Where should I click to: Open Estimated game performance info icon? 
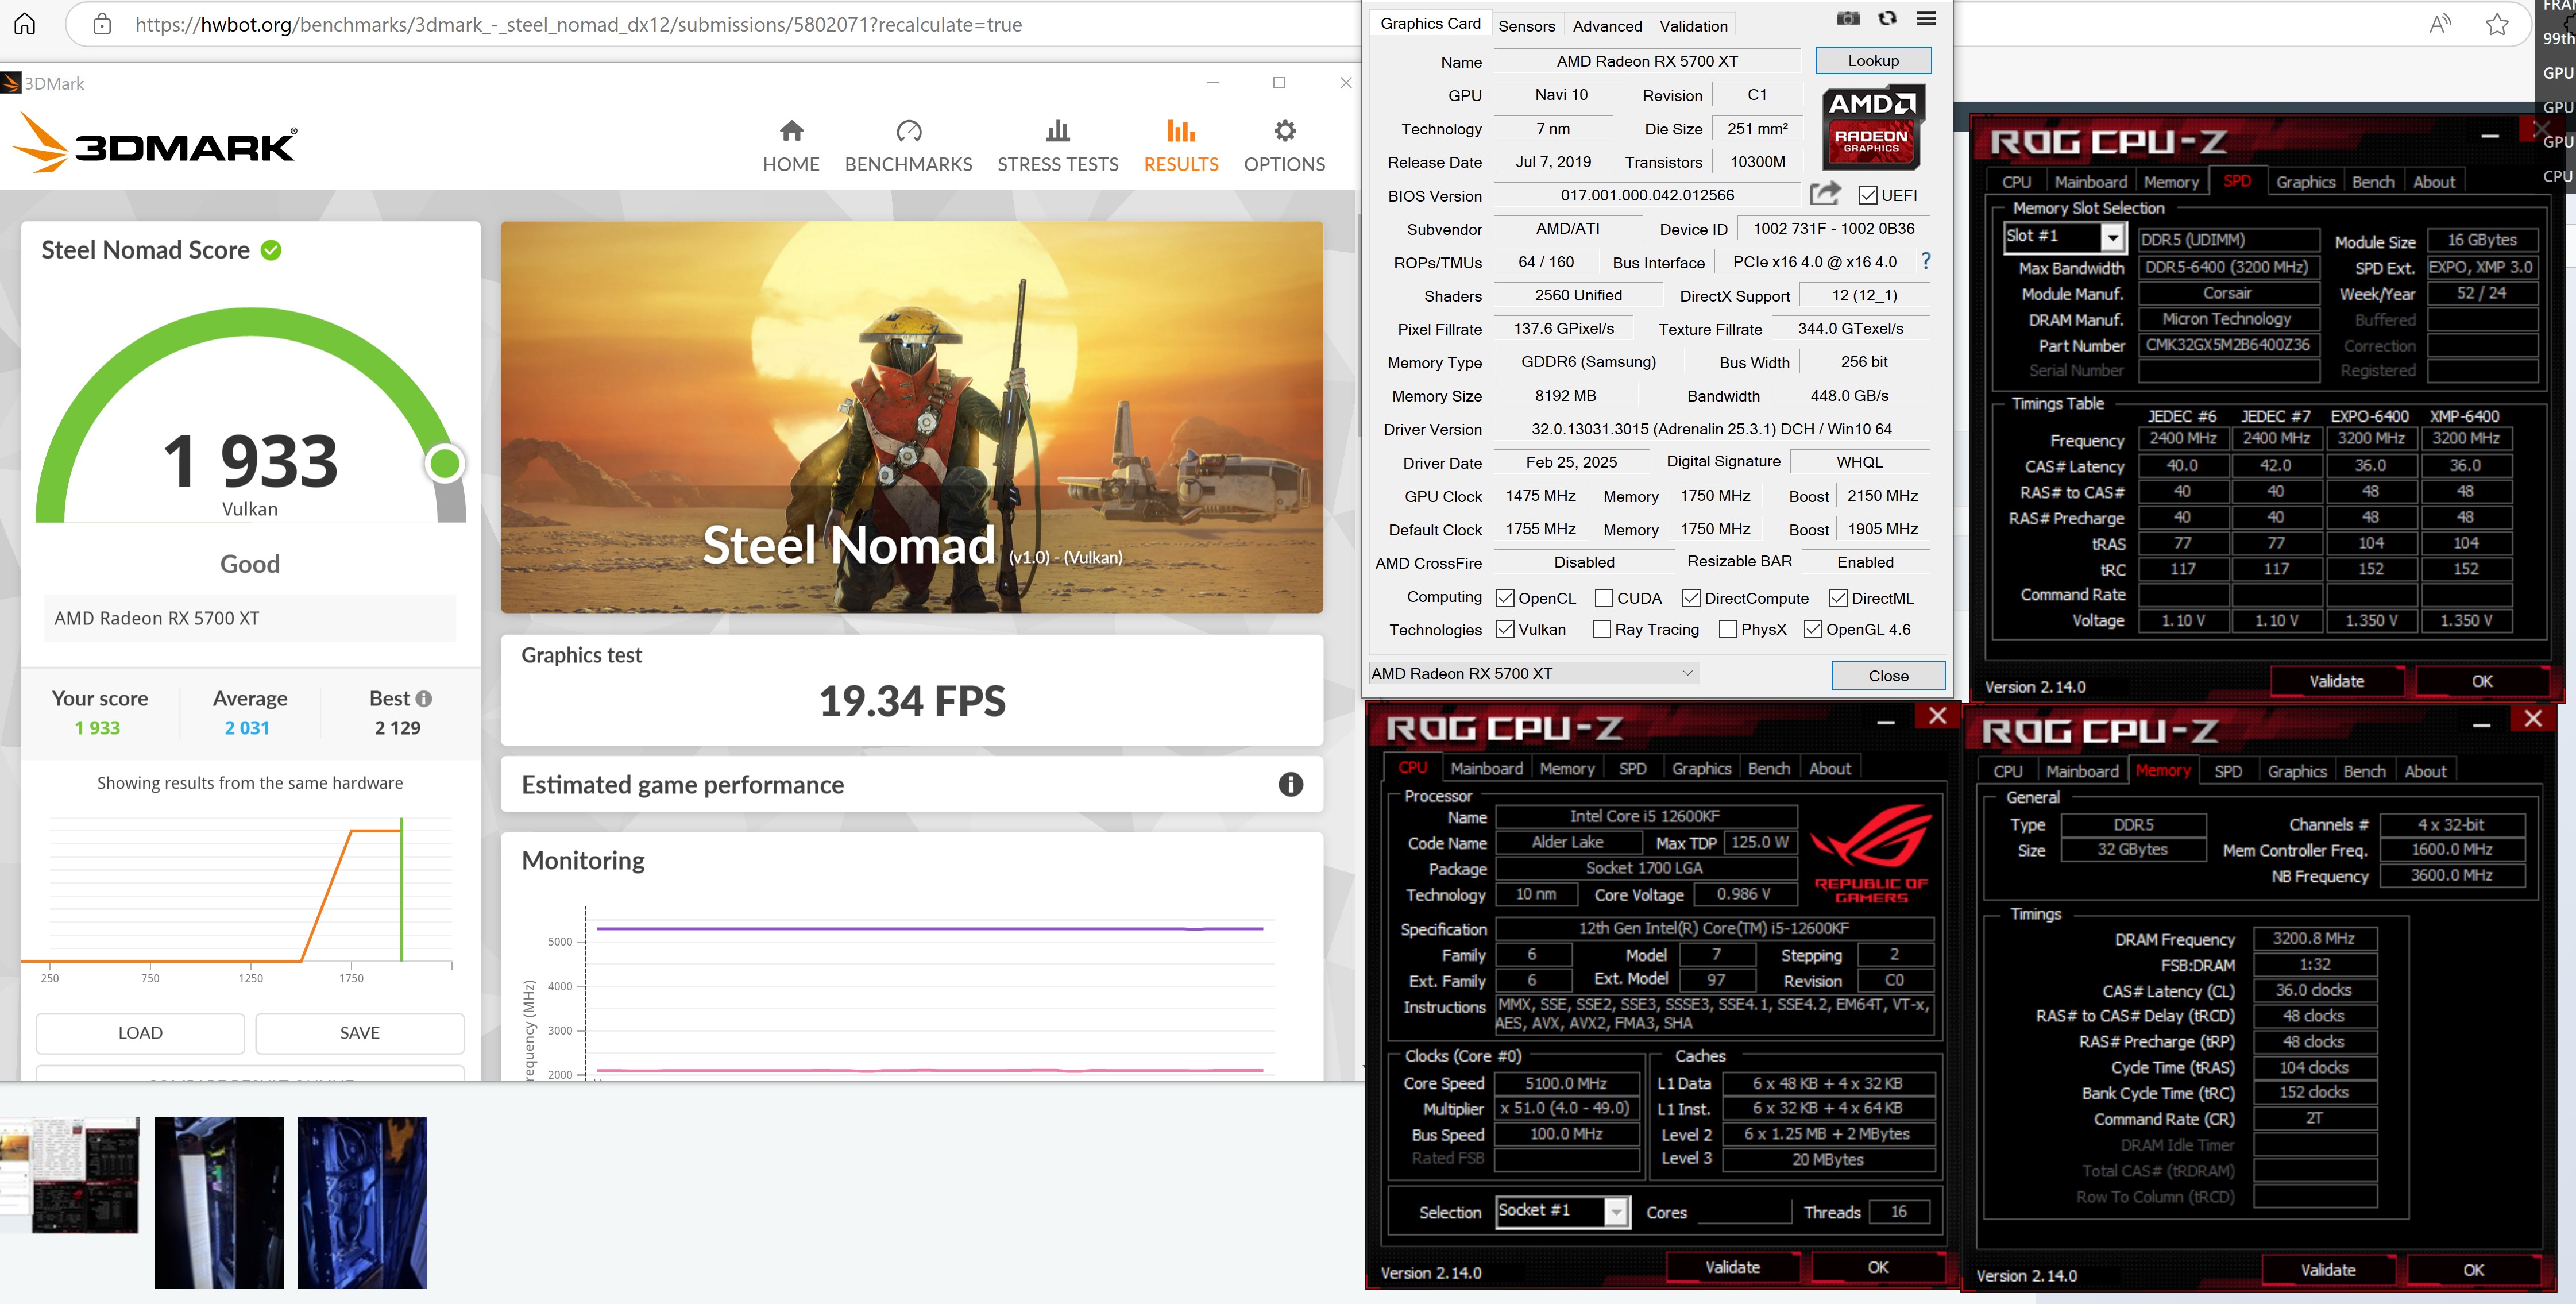pos(1290,785)
